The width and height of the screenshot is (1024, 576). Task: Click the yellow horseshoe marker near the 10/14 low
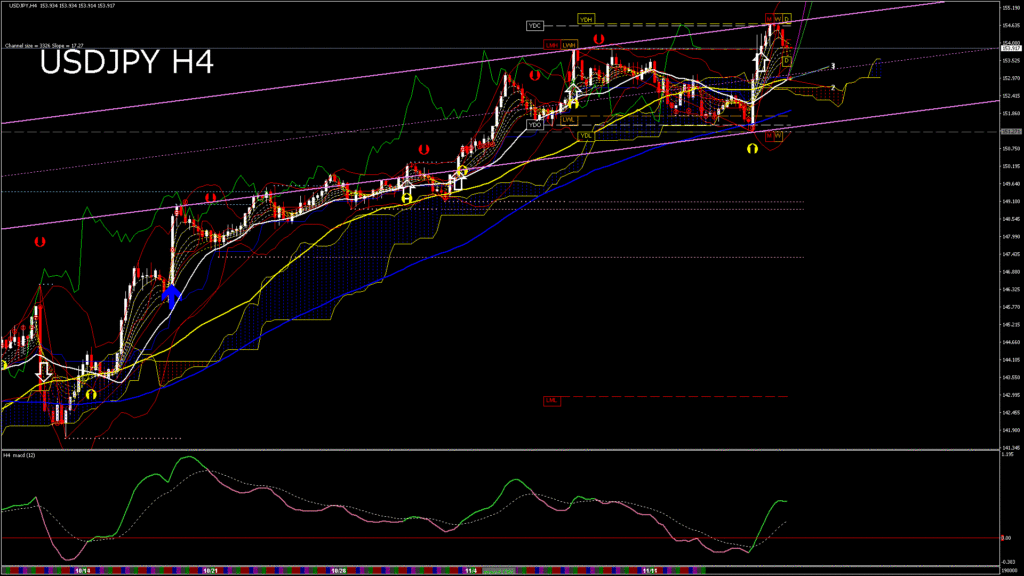[90, 394]
